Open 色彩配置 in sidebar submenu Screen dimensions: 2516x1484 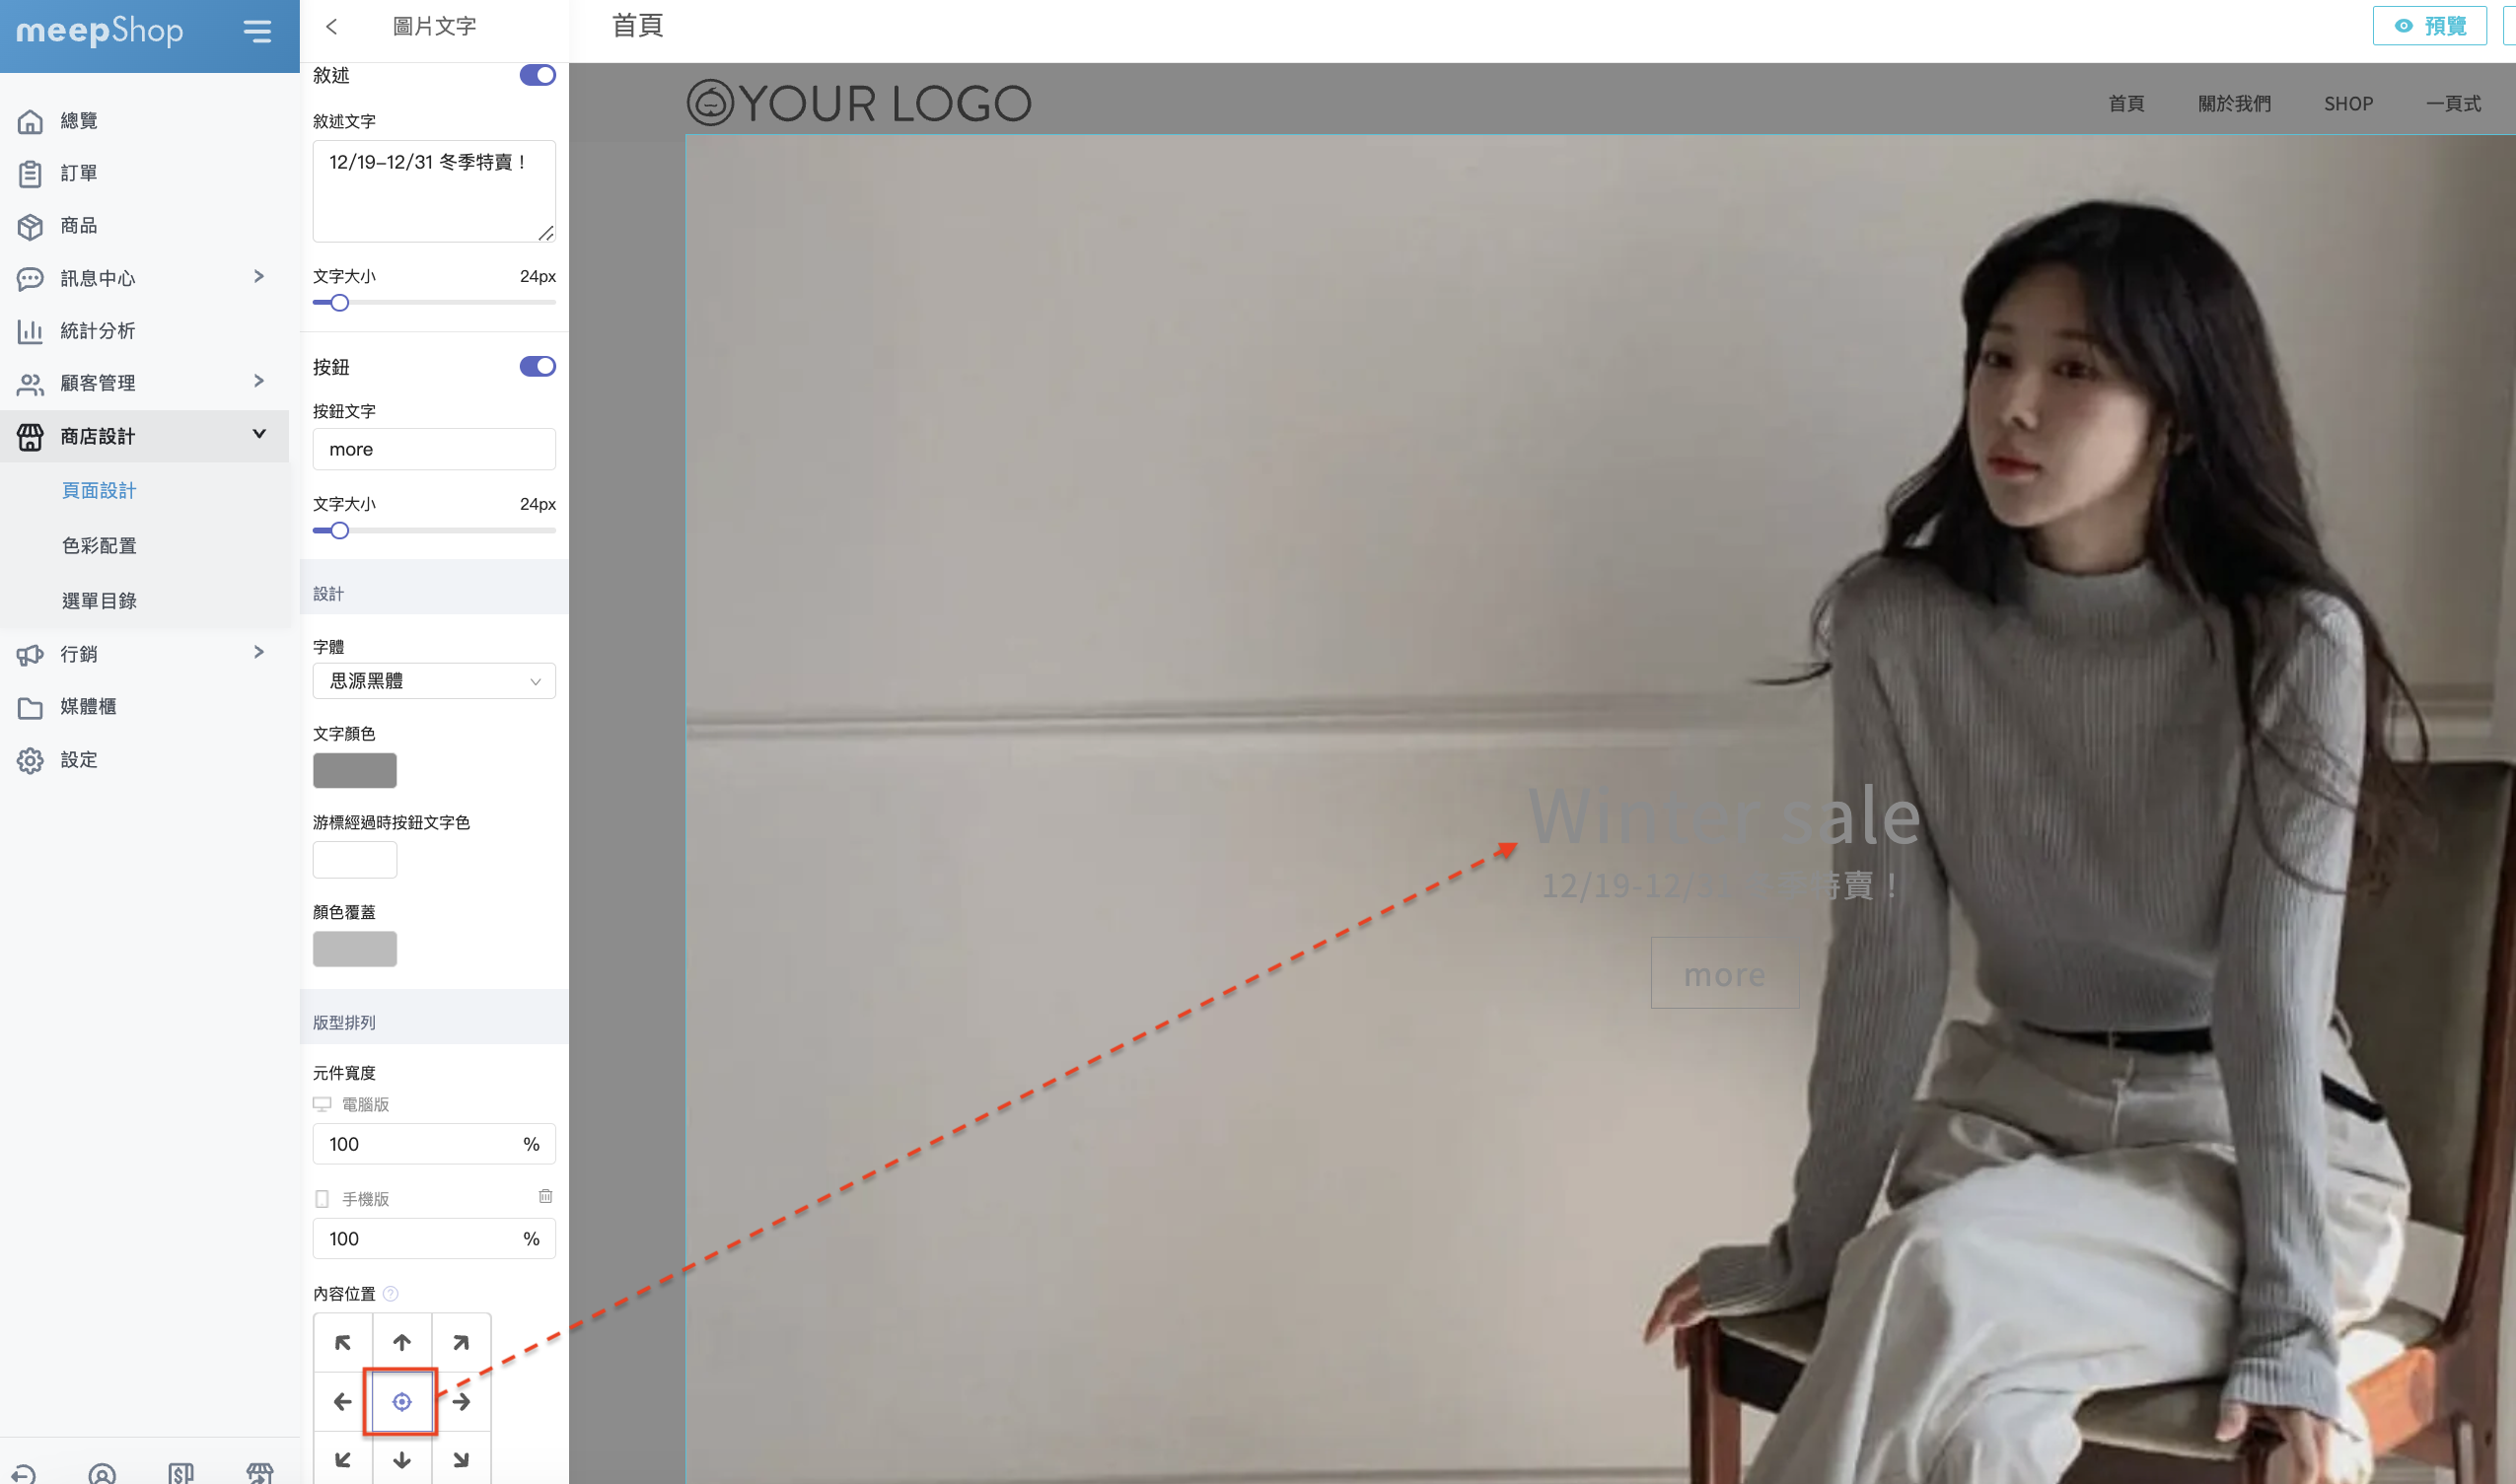coord(99,546)
